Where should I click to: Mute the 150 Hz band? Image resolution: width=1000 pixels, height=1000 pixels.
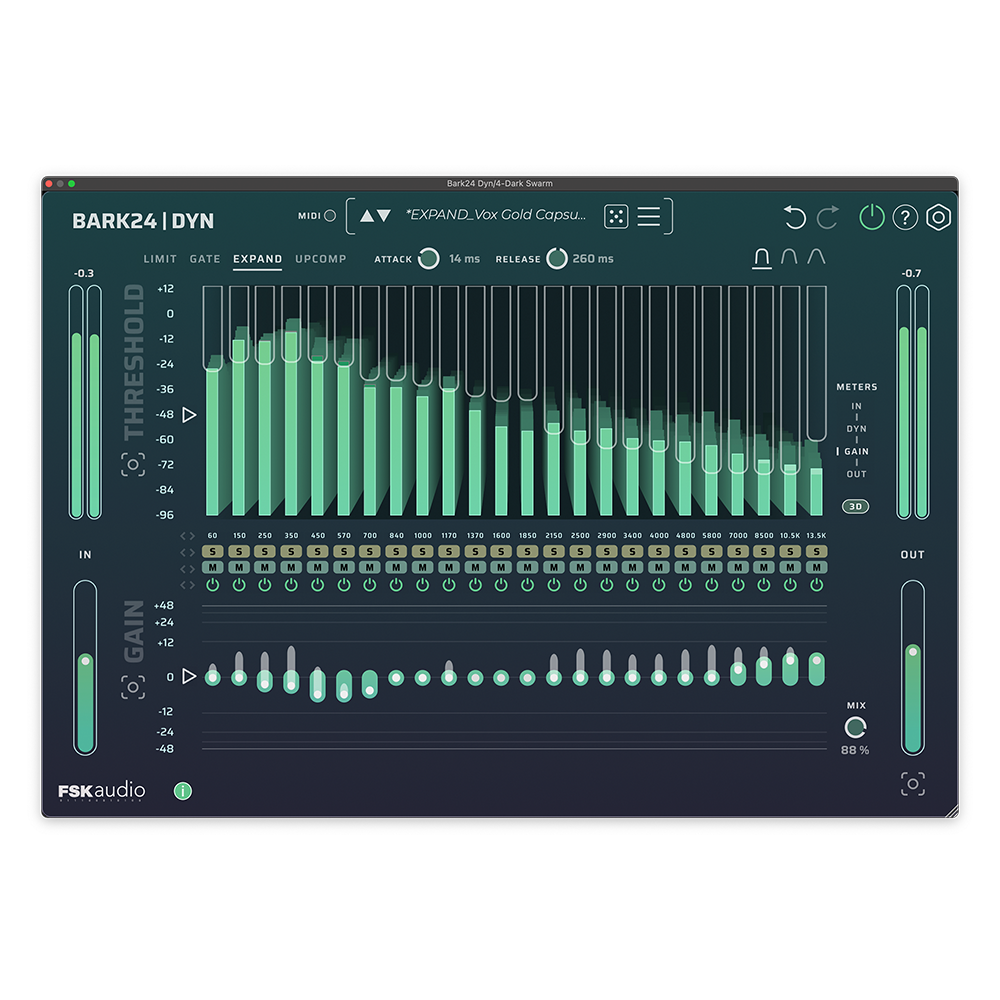click(239, 567)
